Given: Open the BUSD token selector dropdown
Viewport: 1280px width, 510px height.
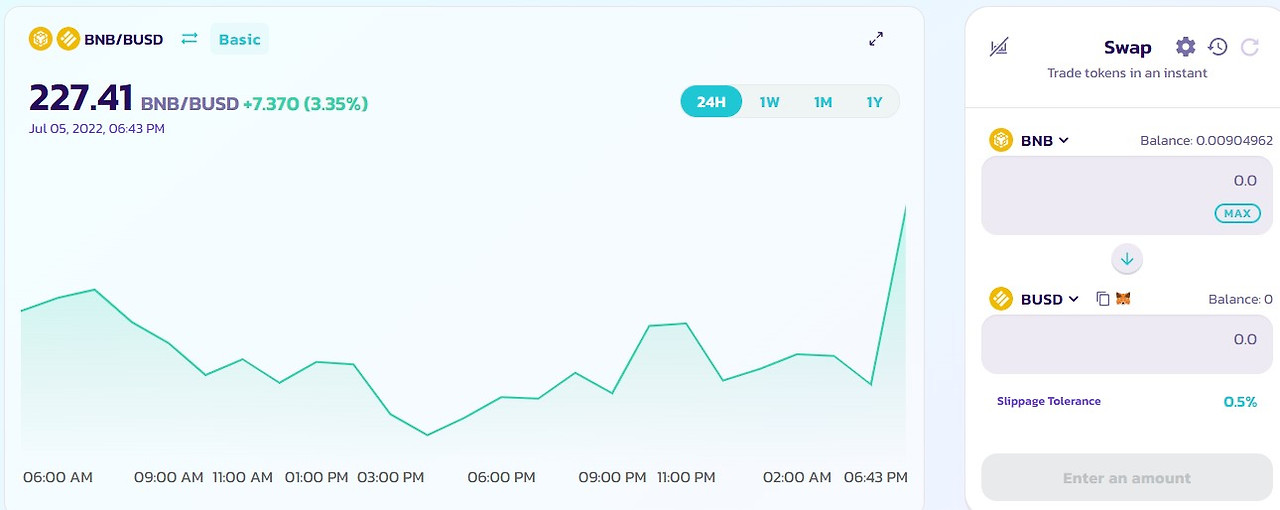Looking at the screenshot, I should pos(1049,299).
